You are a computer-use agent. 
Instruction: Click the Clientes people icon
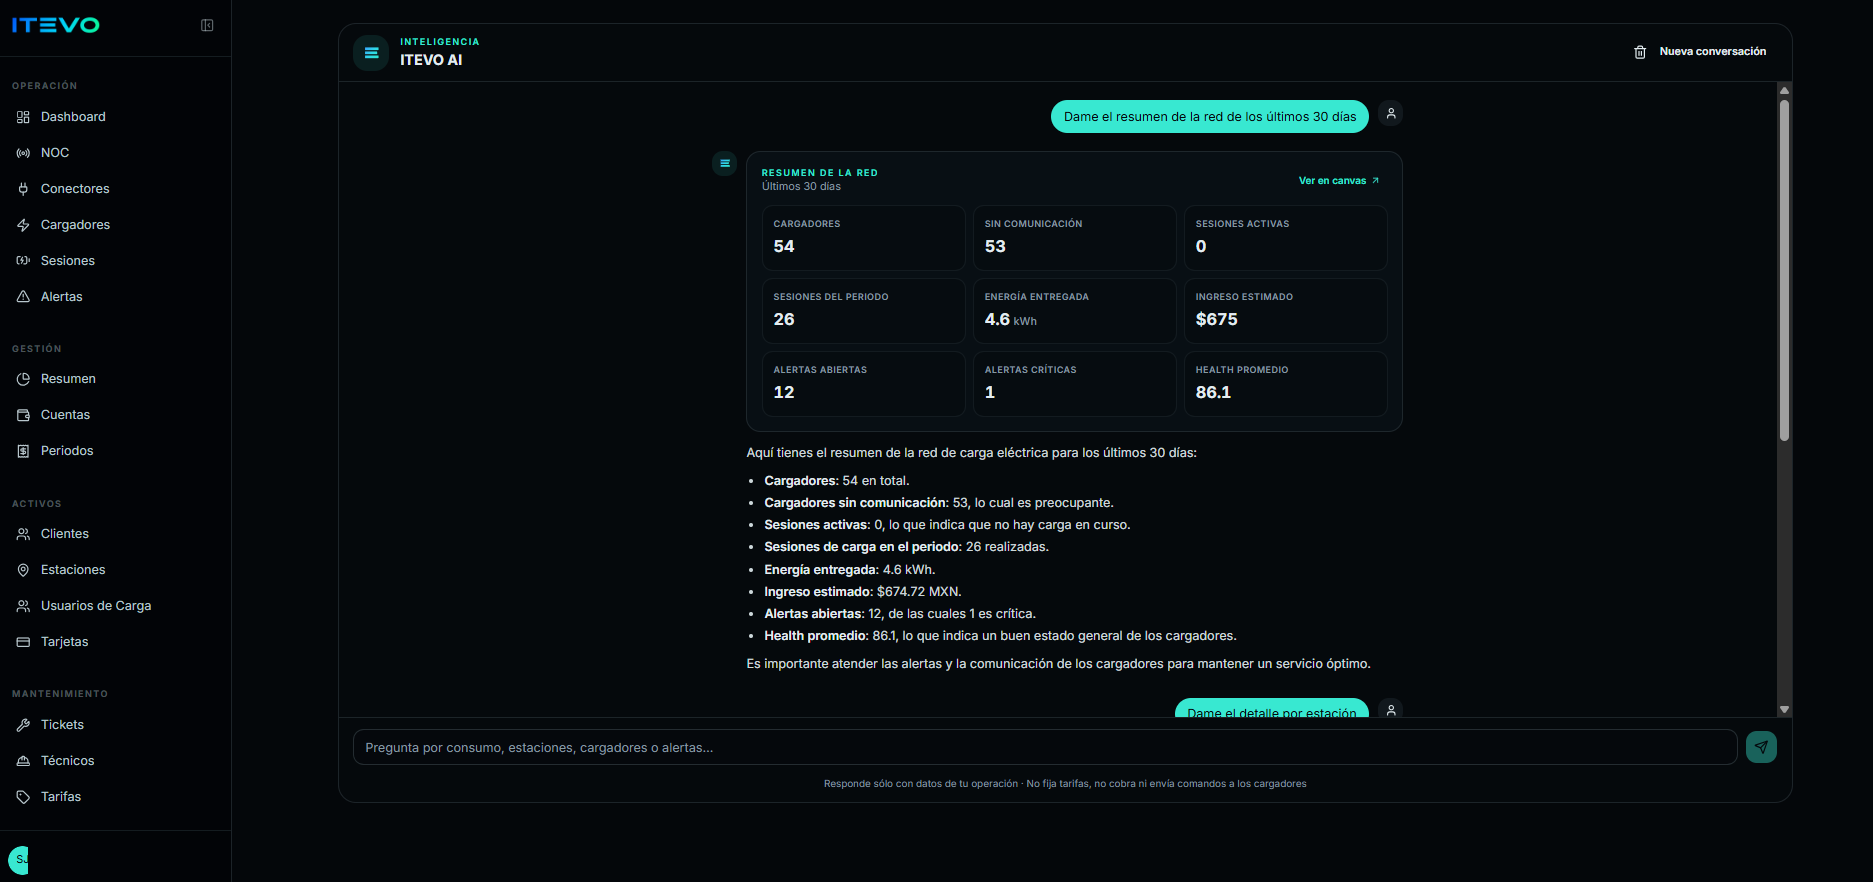coord(23,534)
